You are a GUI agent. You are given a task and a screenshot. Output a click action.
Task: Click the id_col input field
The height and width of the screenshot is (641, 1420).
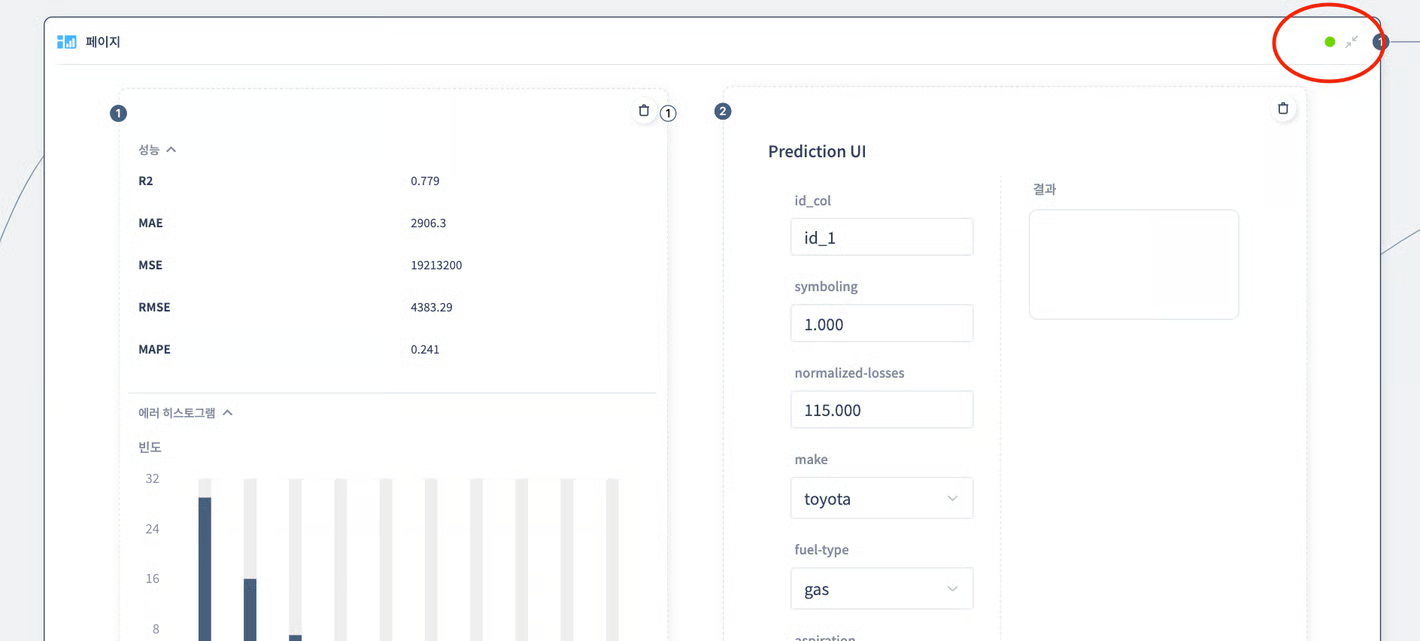(881, 238)
